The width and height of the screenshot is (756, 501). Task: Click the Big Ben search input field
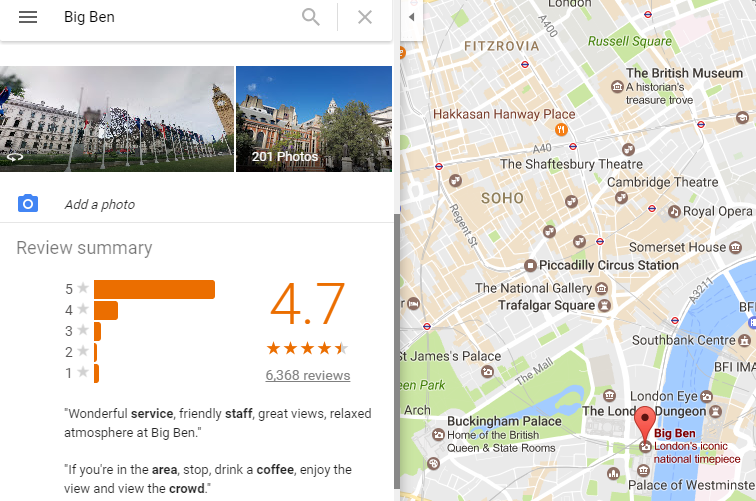click(x=178, y=17)
